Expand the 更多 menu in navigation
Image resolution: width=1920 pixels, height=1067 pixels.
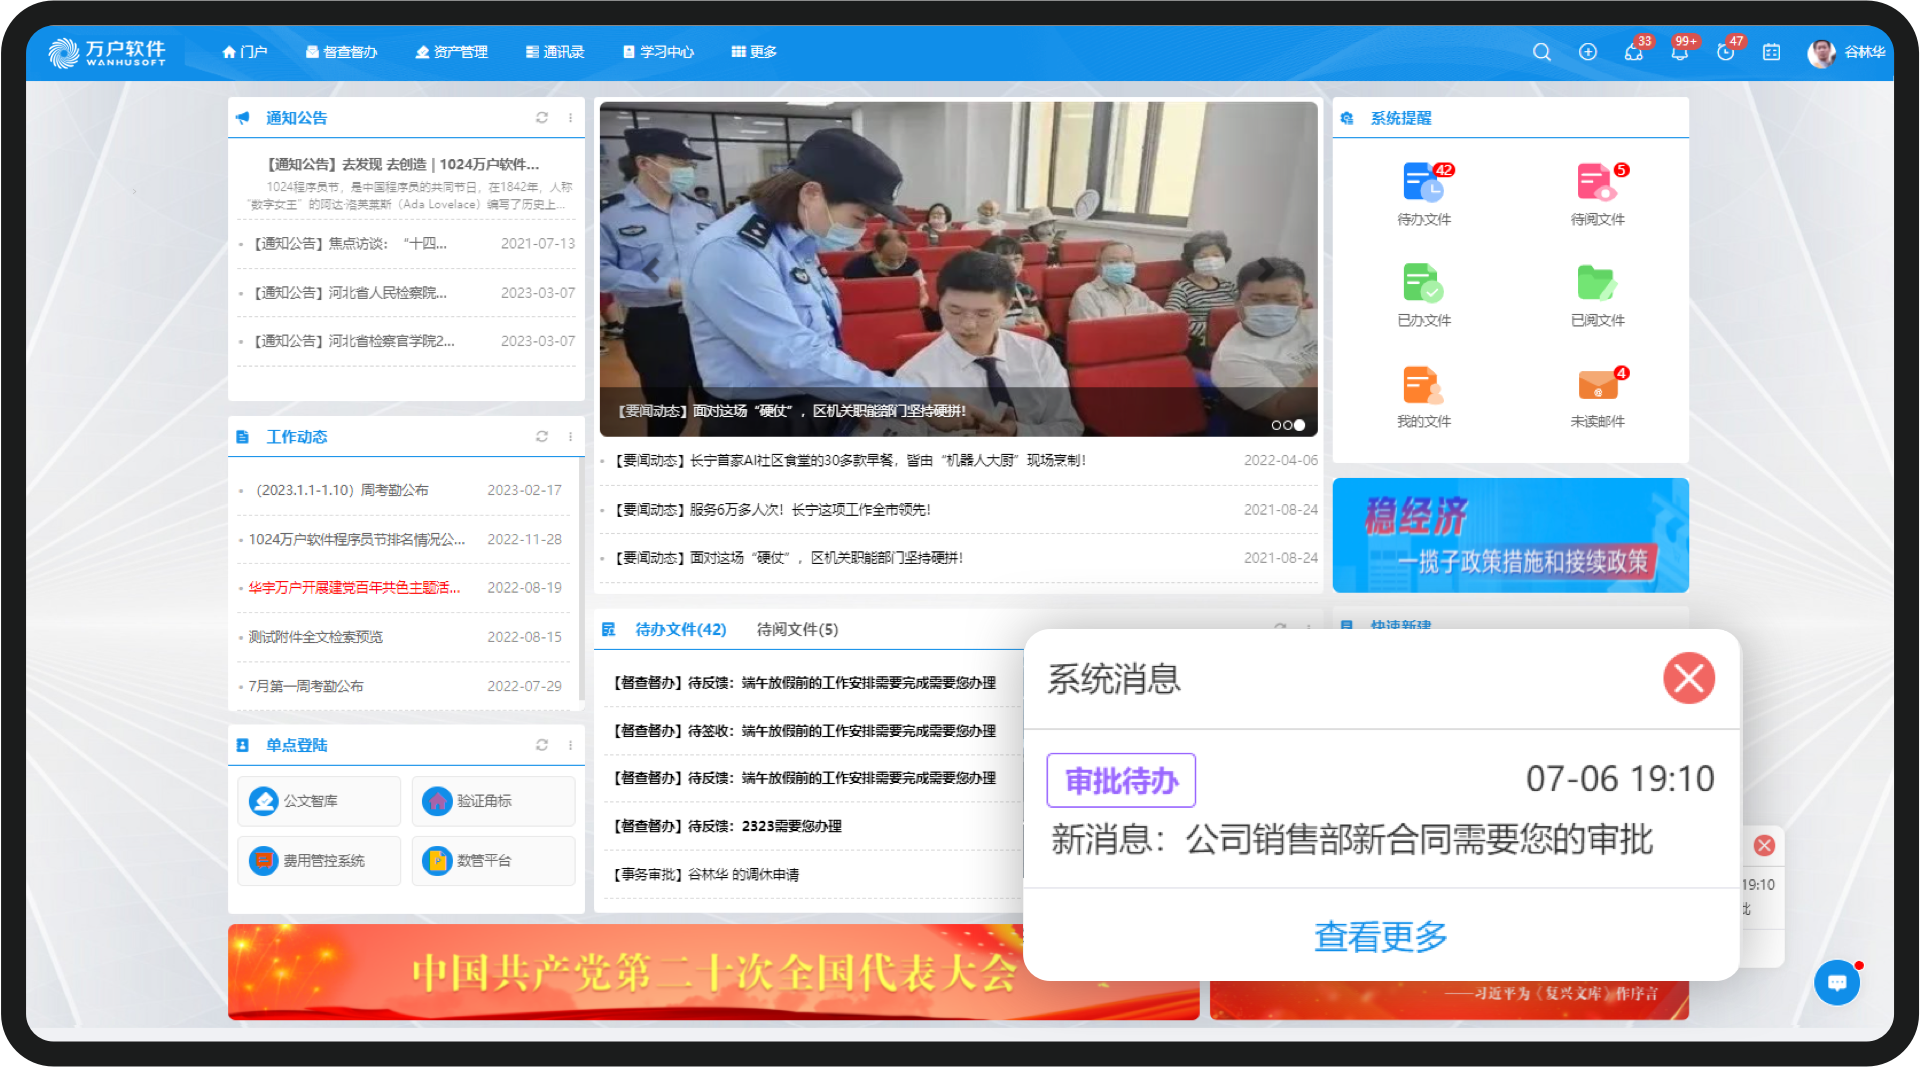754,52
